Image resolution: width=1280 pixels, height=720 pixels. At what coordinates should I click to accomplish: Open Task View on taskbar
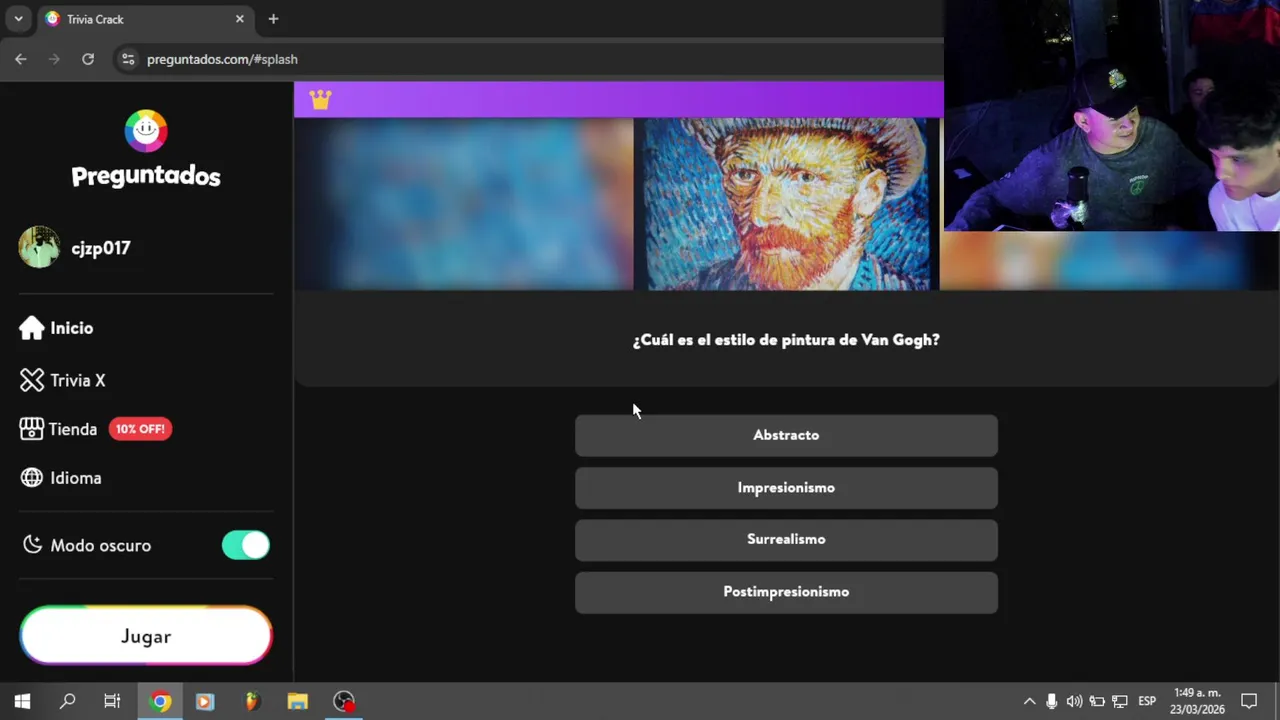click(112, 701)
